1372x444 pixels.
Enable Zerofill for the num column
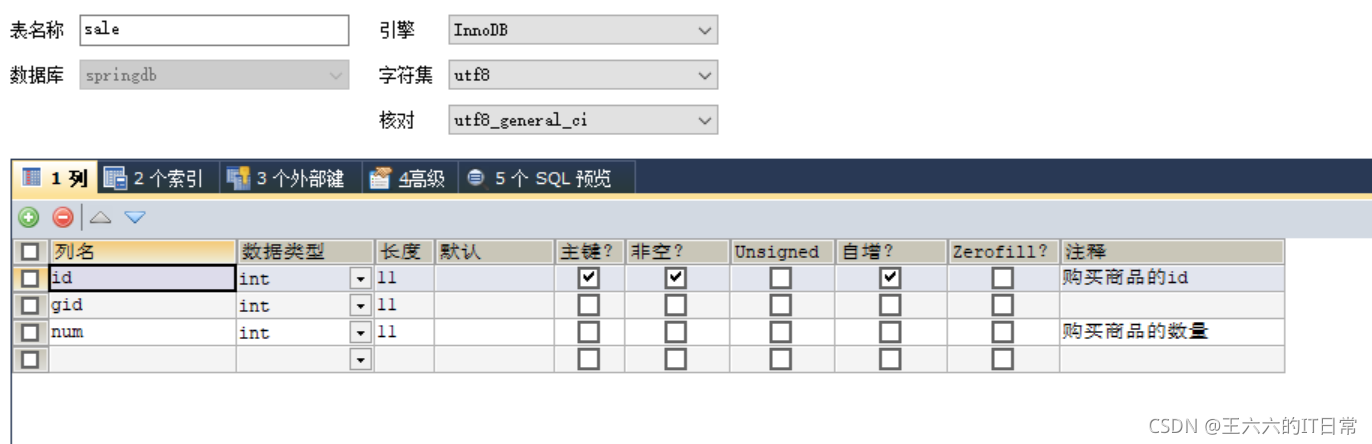(1003, 332)
